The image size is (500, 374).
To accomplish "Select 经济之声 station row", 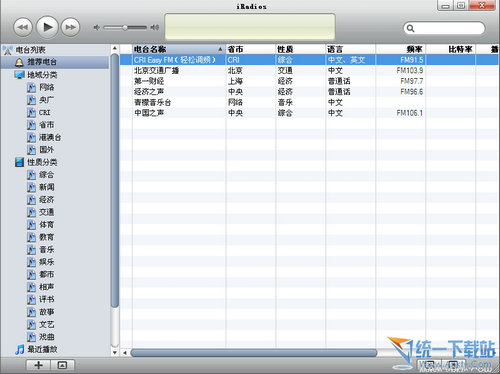I will (309, 92).
